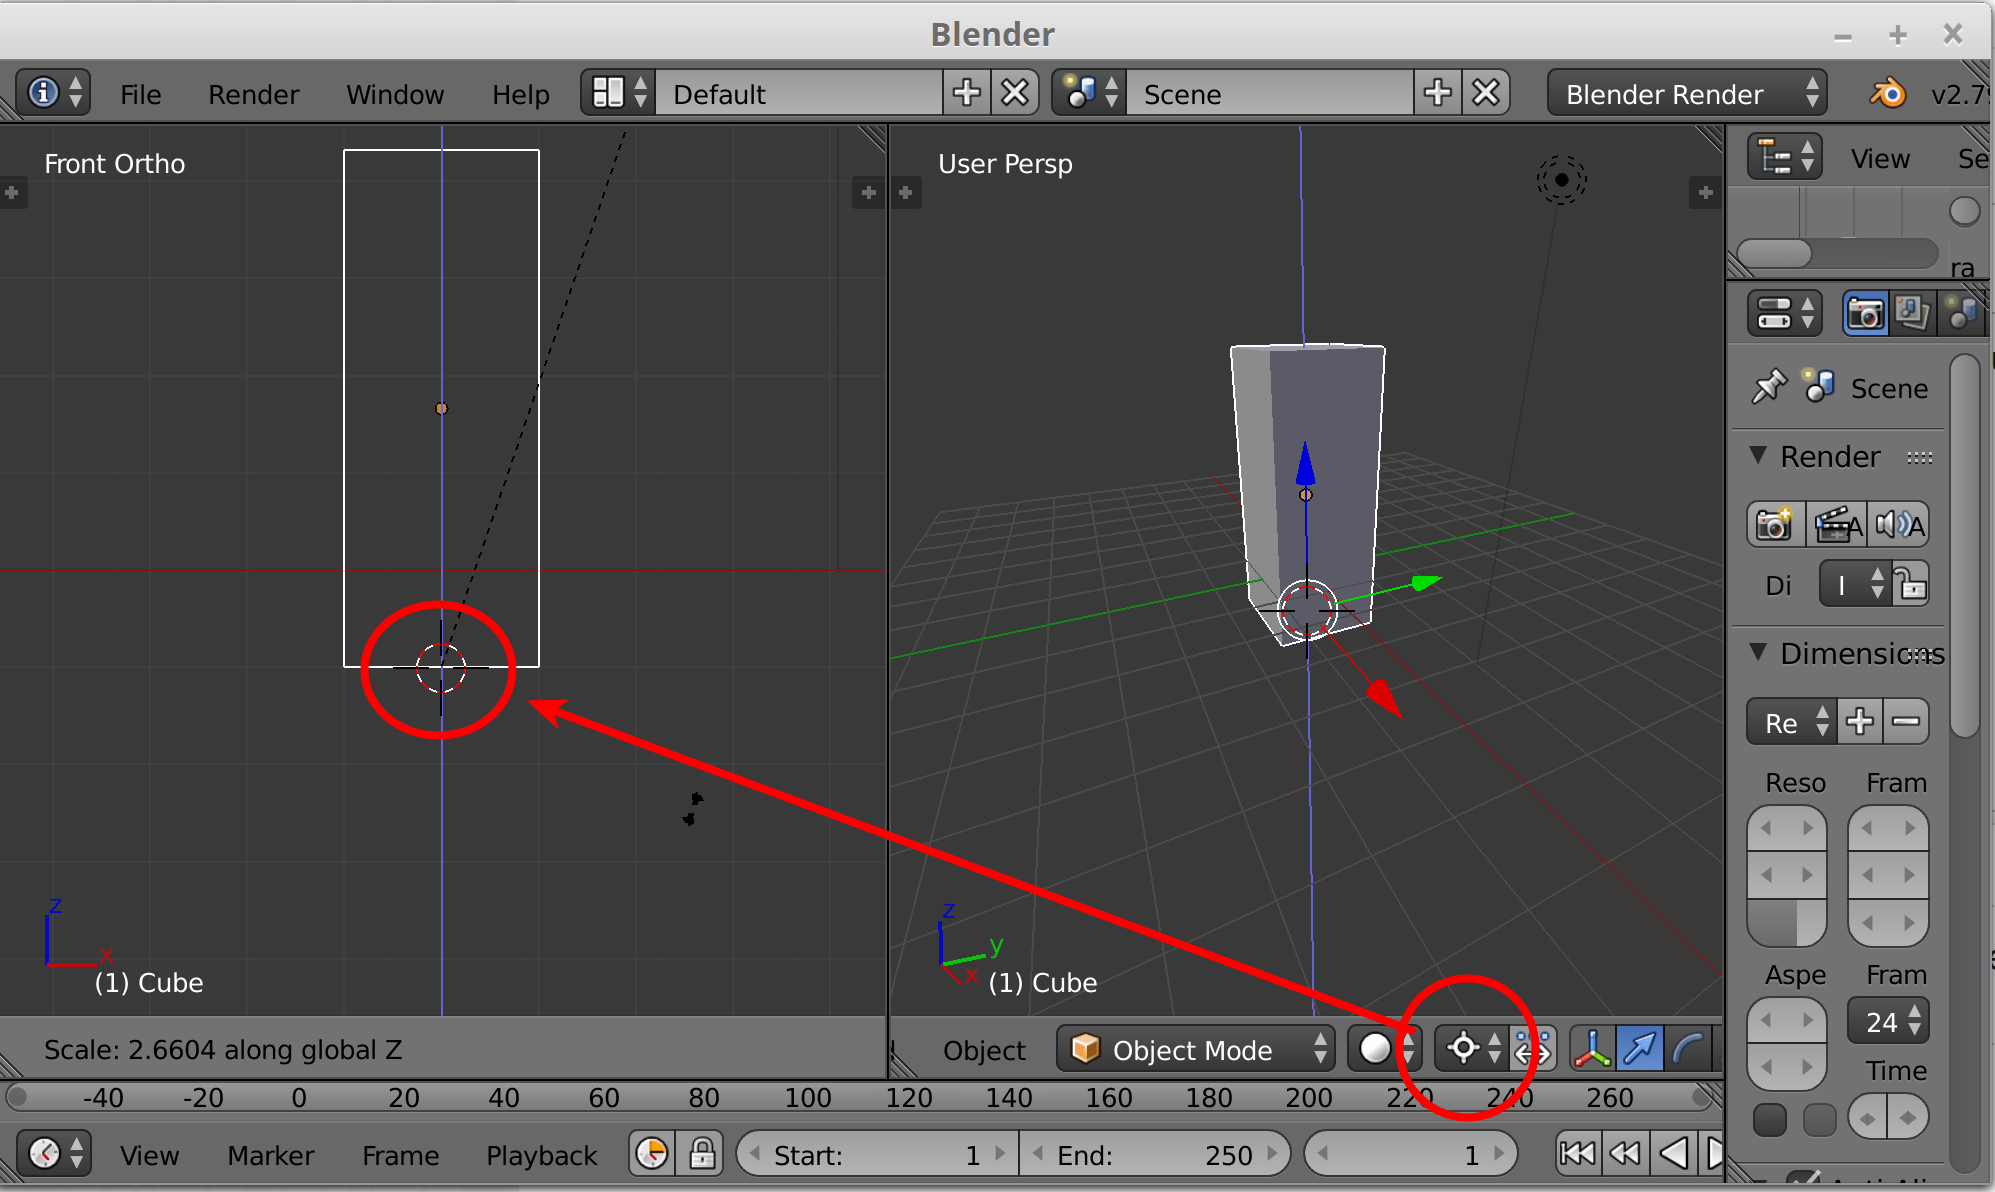Click the Animation render clapperboard icon
Viewport: 1995px width, 1192px height.
pos(1837,524)
